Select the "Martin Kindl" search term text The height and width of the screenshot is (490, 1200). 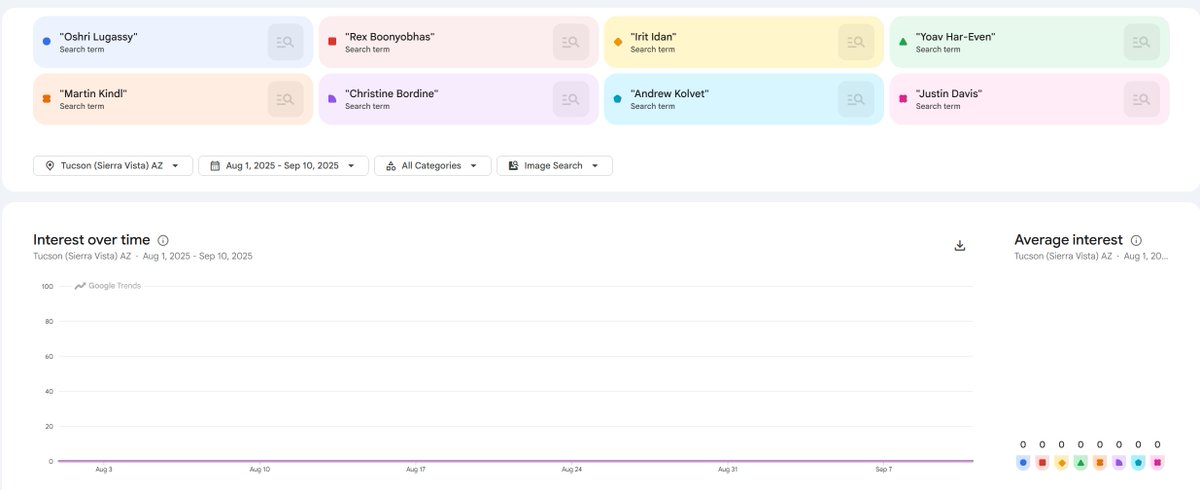click(x=93, y=94)
